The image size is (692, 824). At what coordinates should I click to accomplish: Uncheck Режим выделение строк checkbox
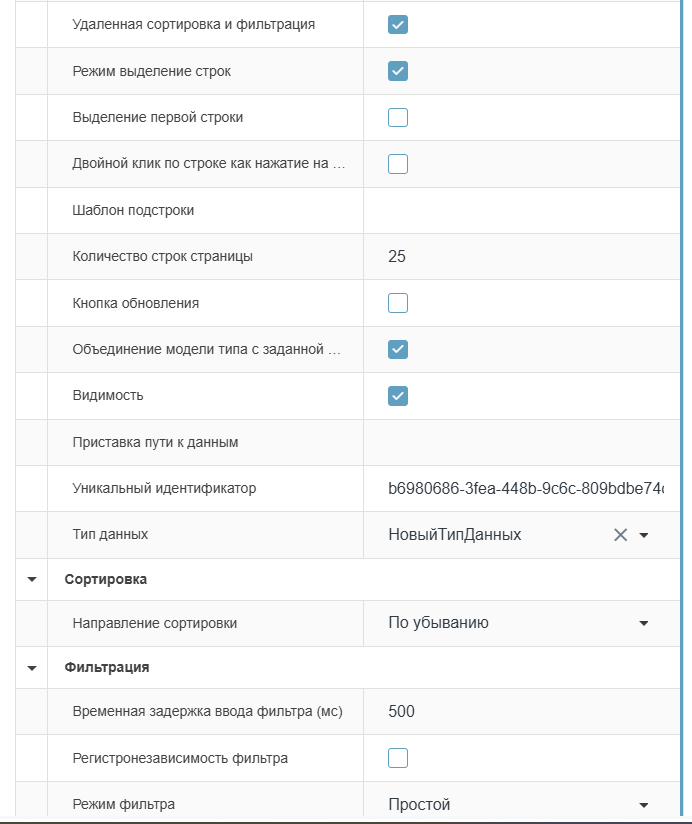tap(398, 71)
